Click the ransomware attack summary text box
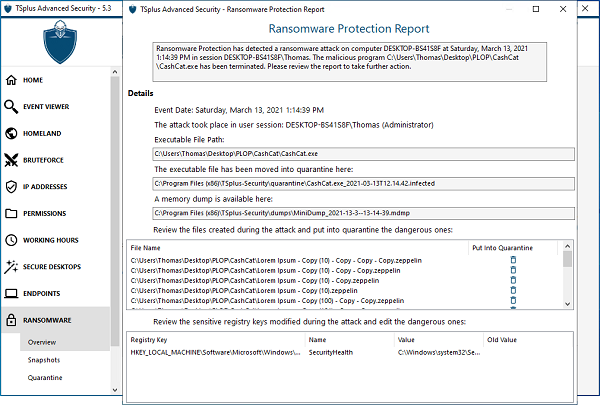Image resolution: width=600 pixels, height=405 pixels. tap(349, 62)
